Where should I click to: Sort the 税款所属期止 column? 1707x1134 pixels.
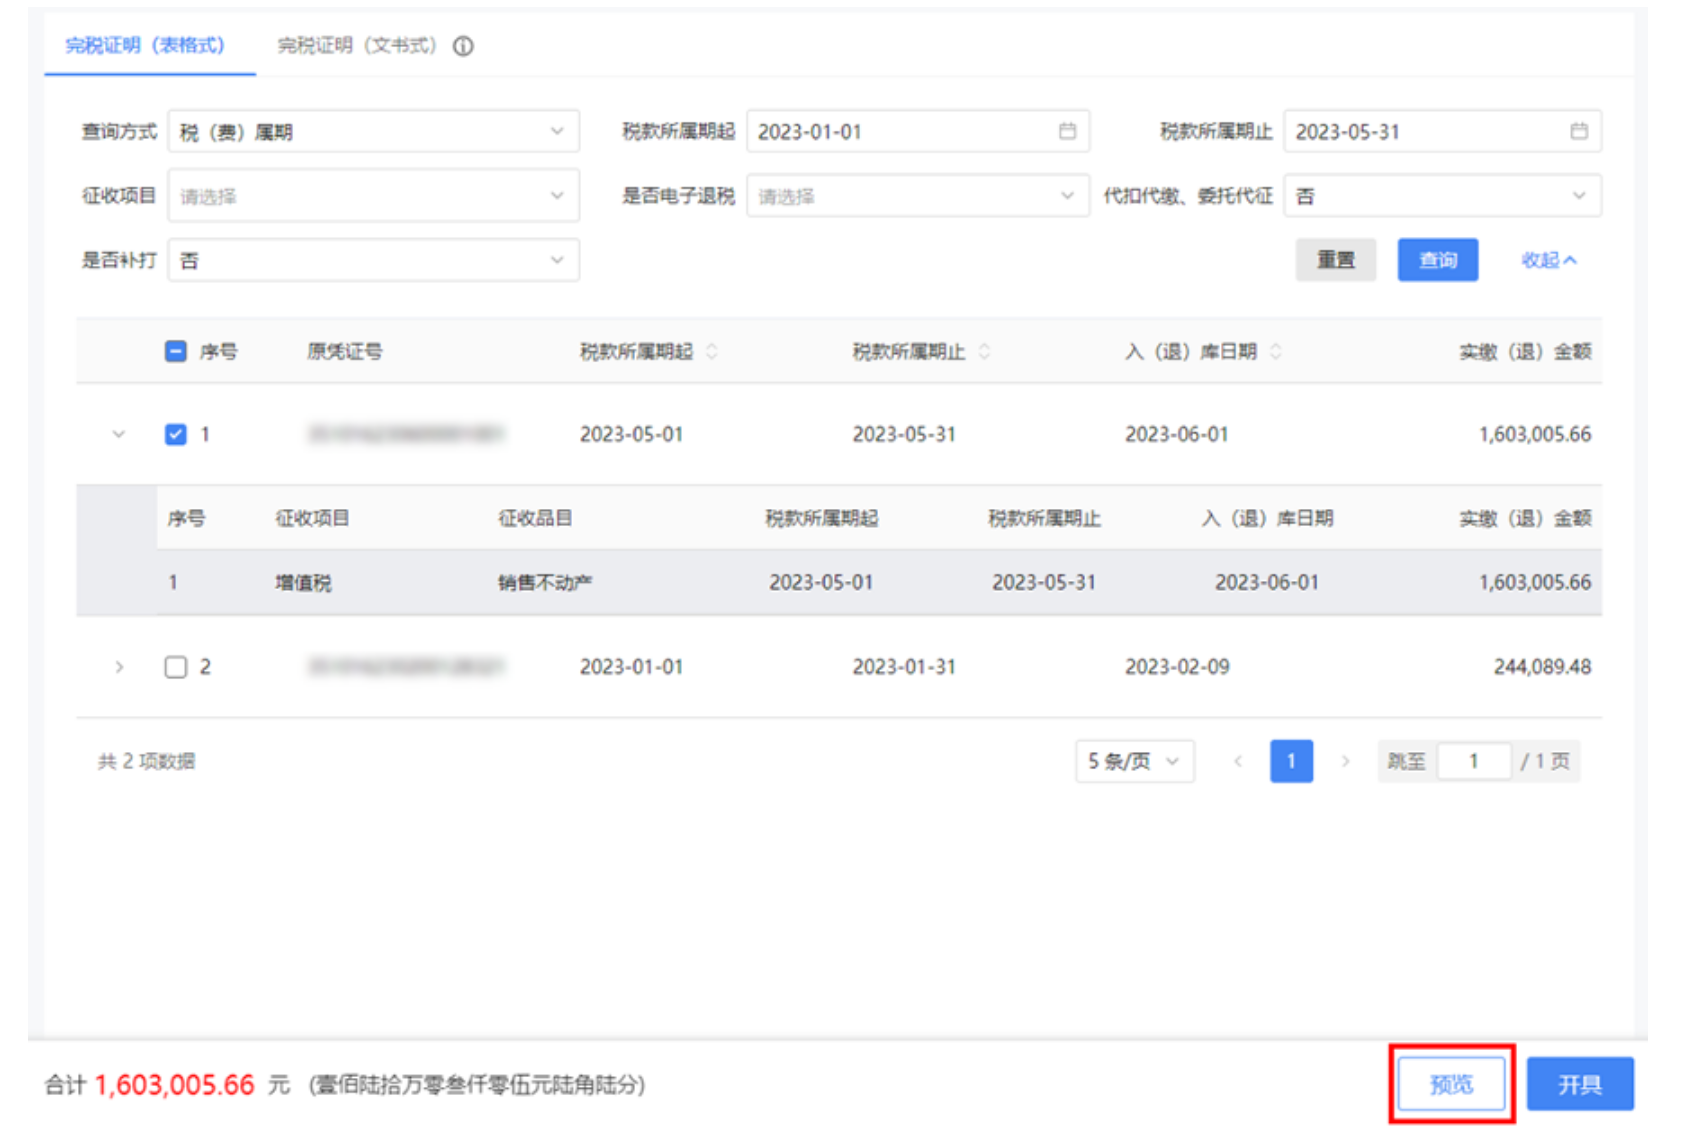985,351
